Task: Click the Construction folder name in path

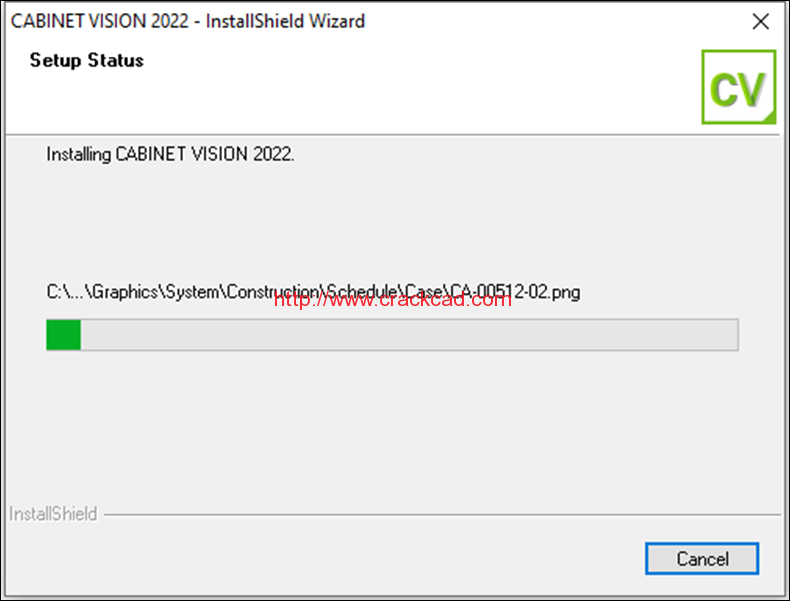Action: coord(273,292)
